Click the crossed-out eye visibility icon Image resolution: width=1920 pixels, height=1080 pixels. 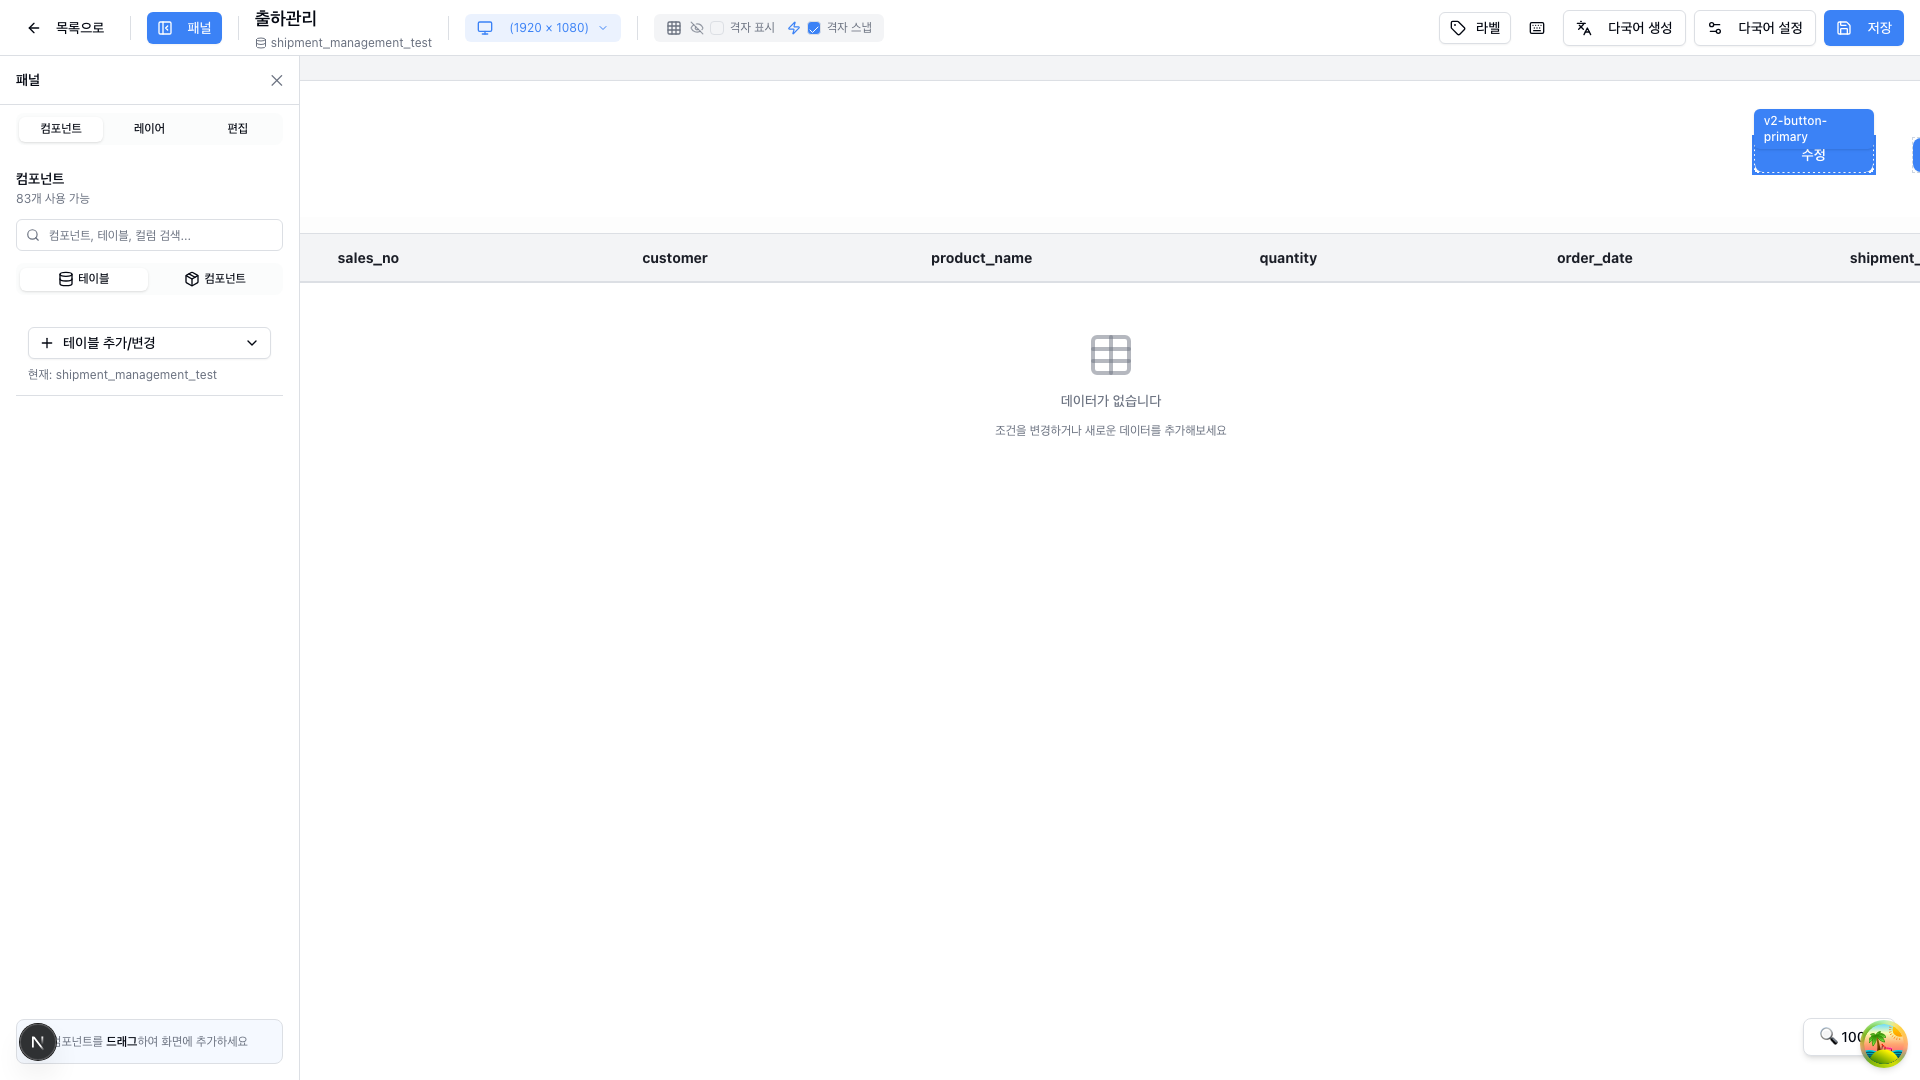tap(697, 28)
